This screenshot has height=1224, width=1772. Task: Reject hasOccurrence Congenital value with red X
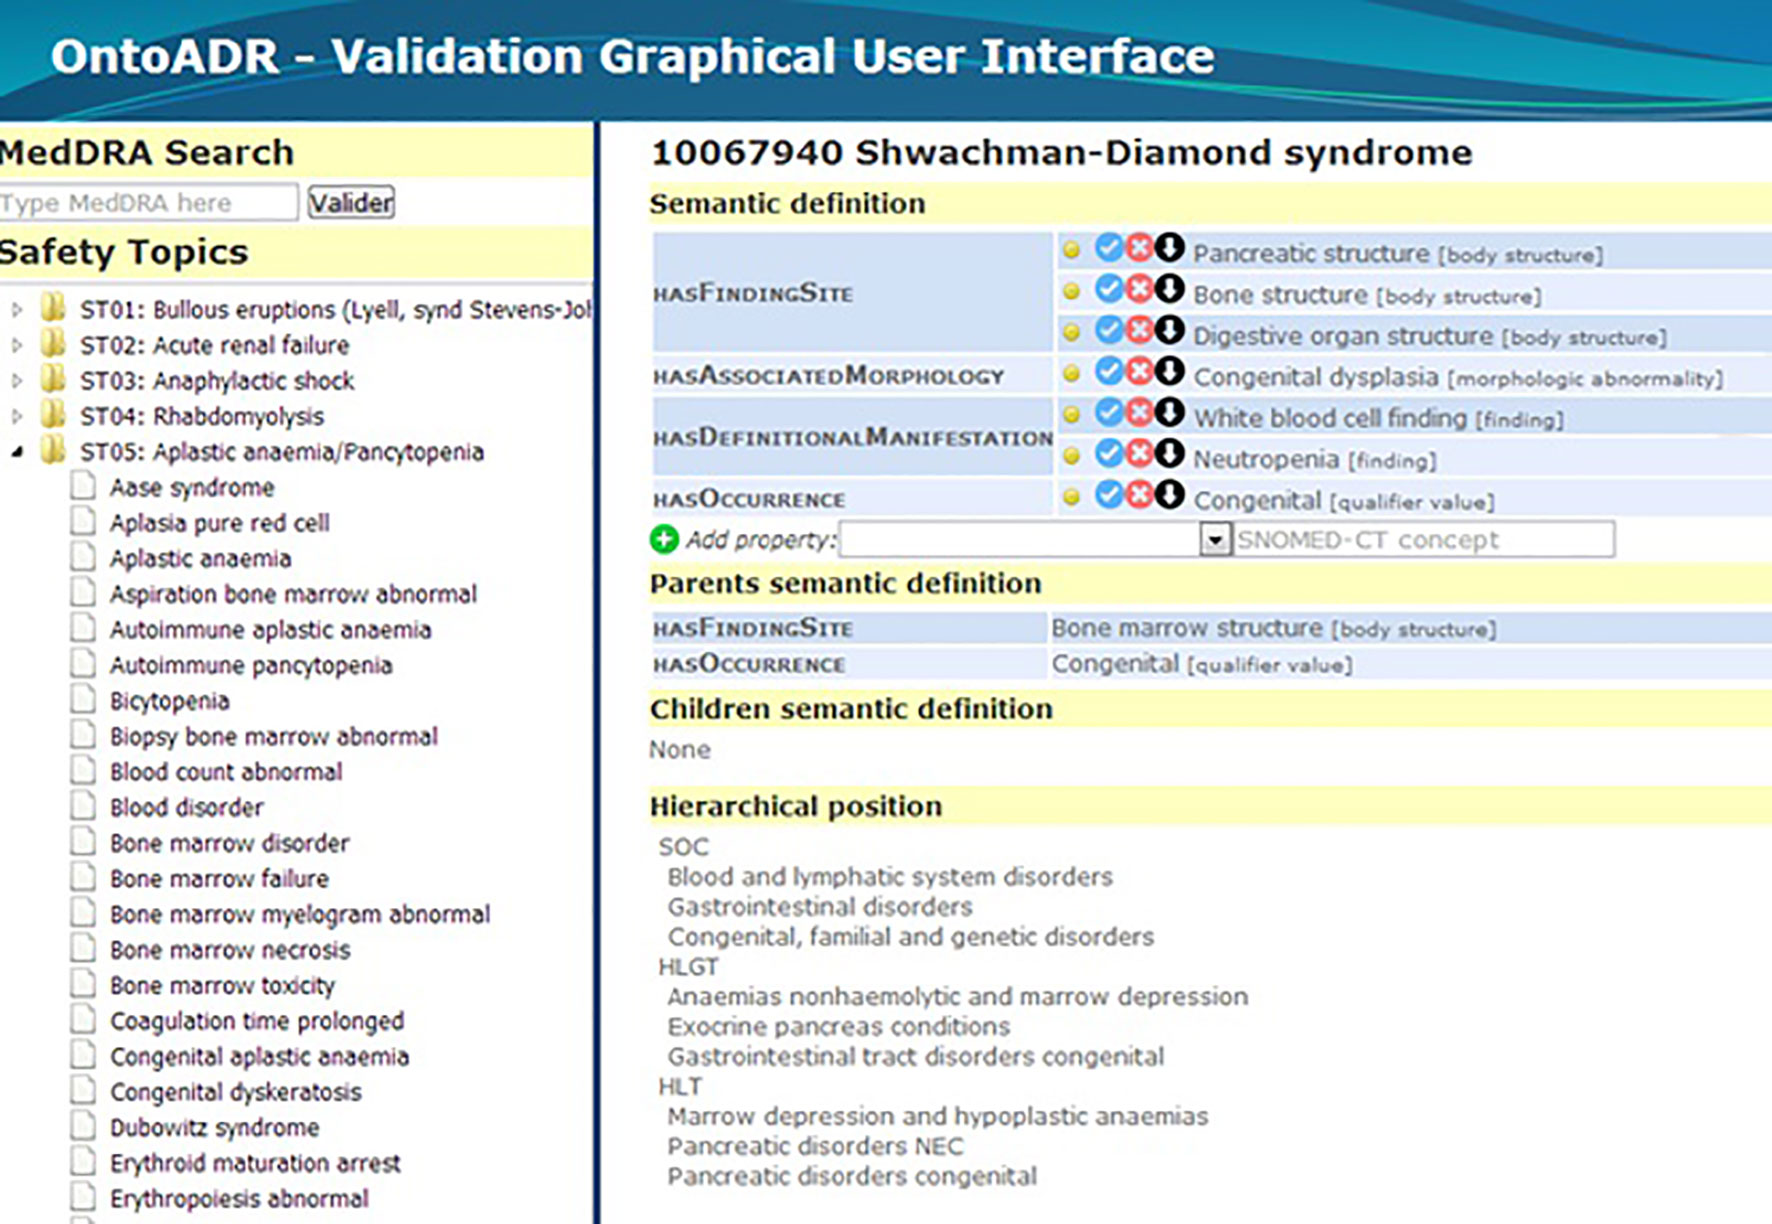pyautogui.click(x=1139, y=495)
